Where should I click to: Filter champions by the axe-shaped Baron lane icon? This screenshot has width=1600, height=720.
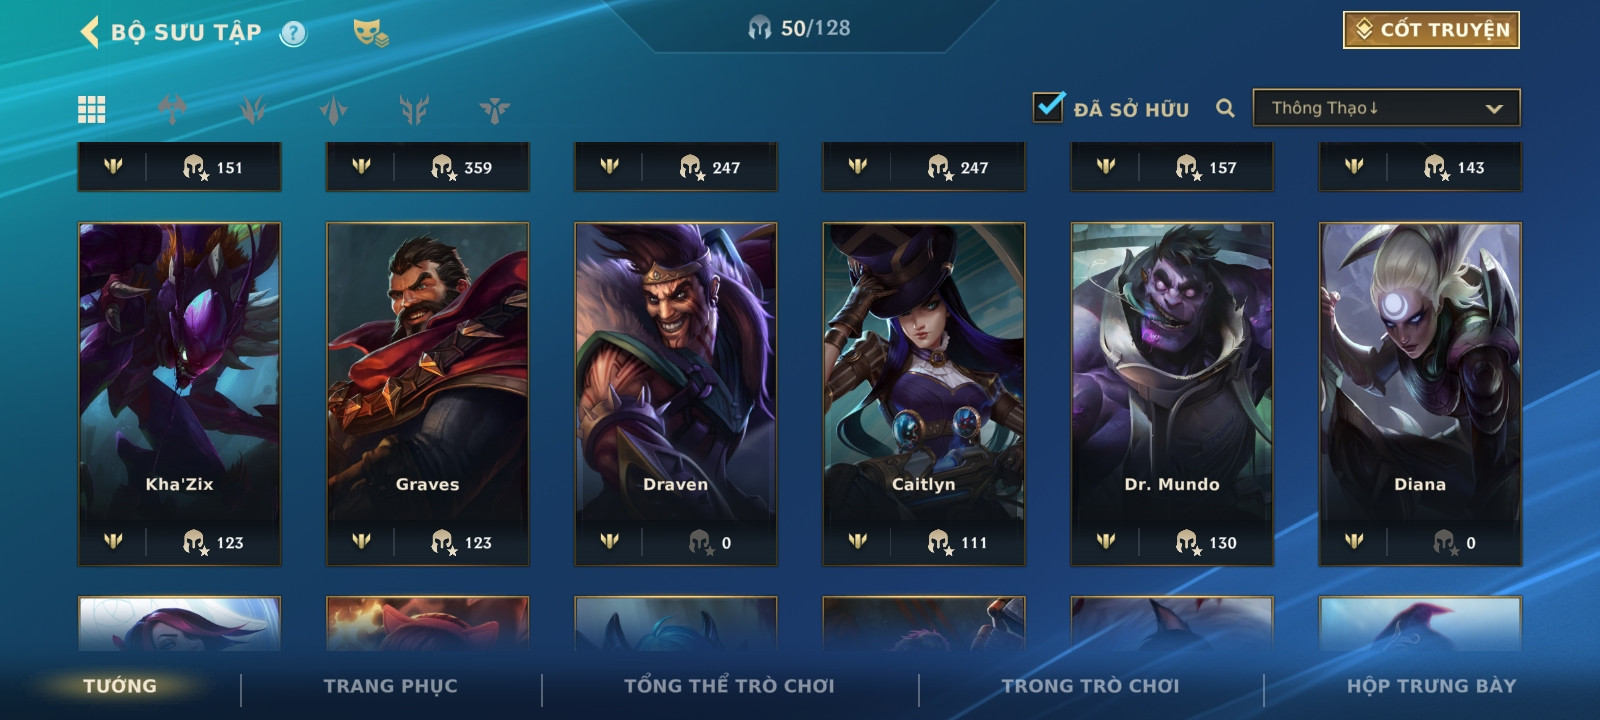point(172,109)
